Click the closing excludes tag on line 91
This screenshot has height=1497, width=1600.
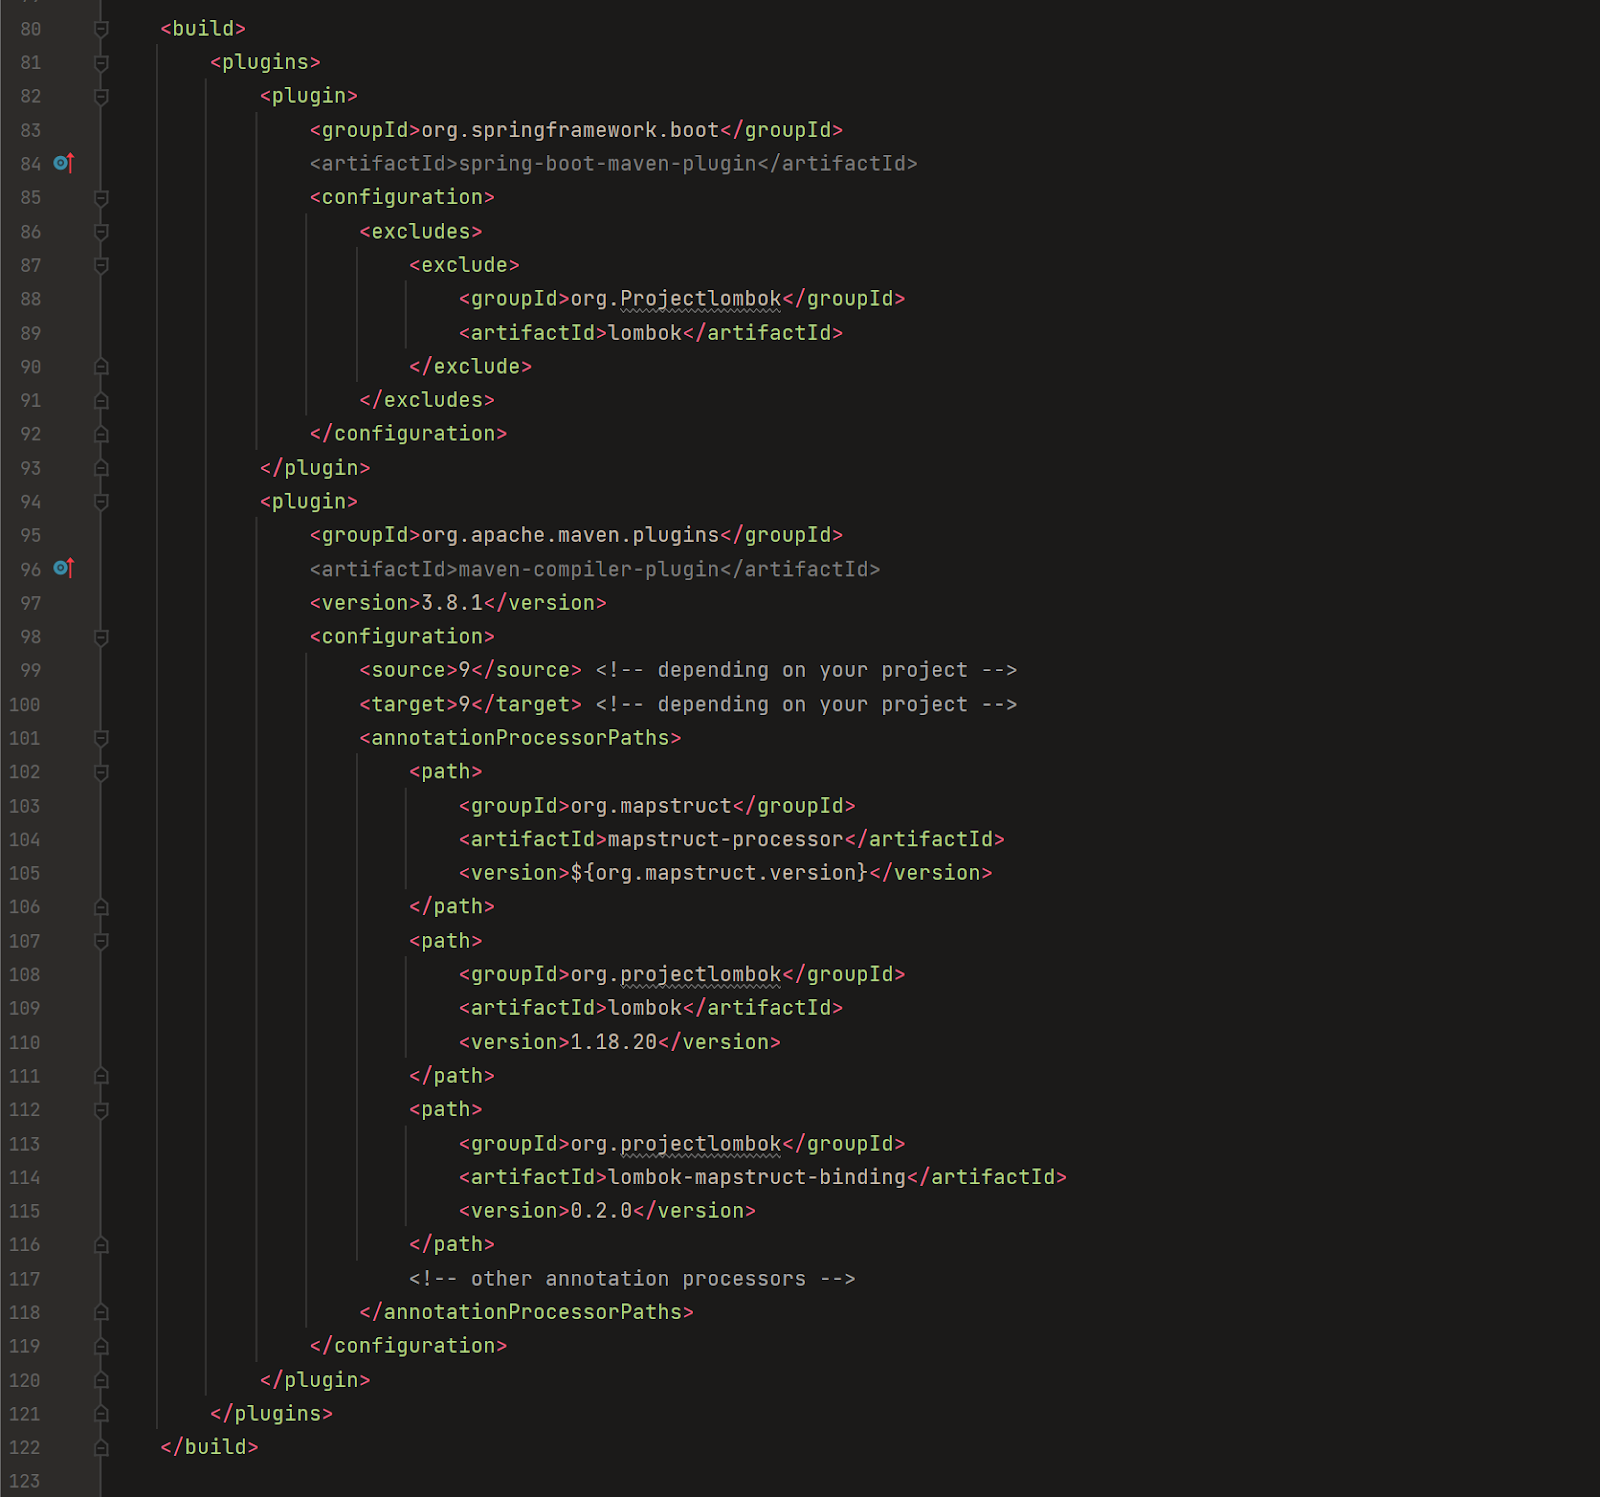(427, 400)
